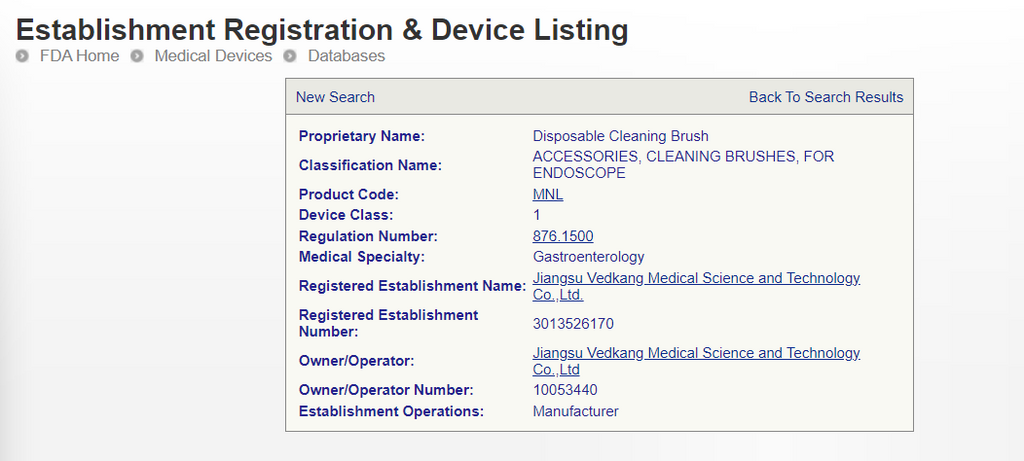This screenshot has height=461, width=1024.
Task: Start a New Search
Action: tap(335, 97)
